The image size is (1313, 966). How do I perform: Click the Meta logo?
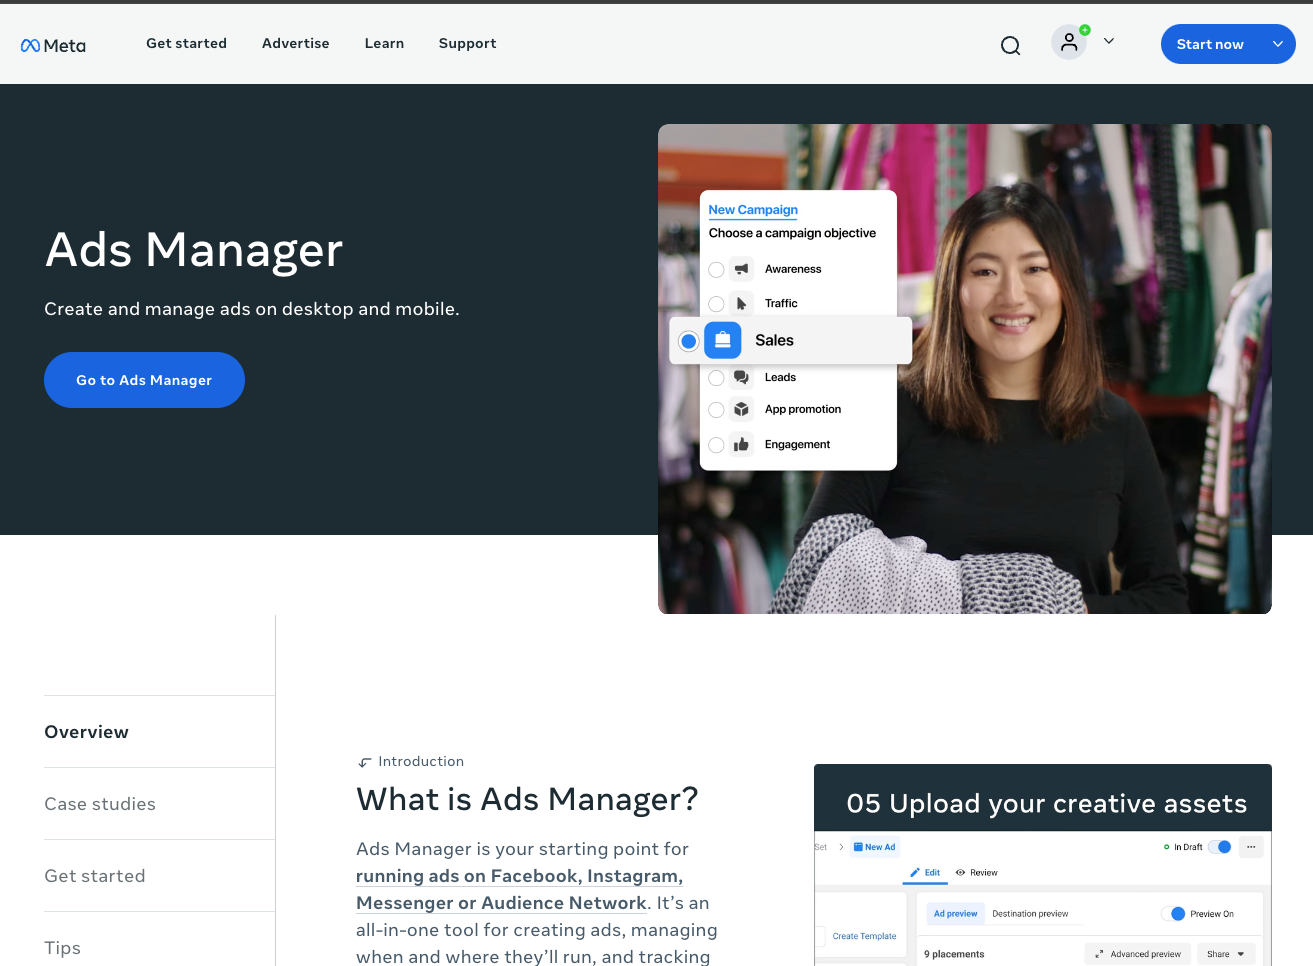(x=53, y=45)
